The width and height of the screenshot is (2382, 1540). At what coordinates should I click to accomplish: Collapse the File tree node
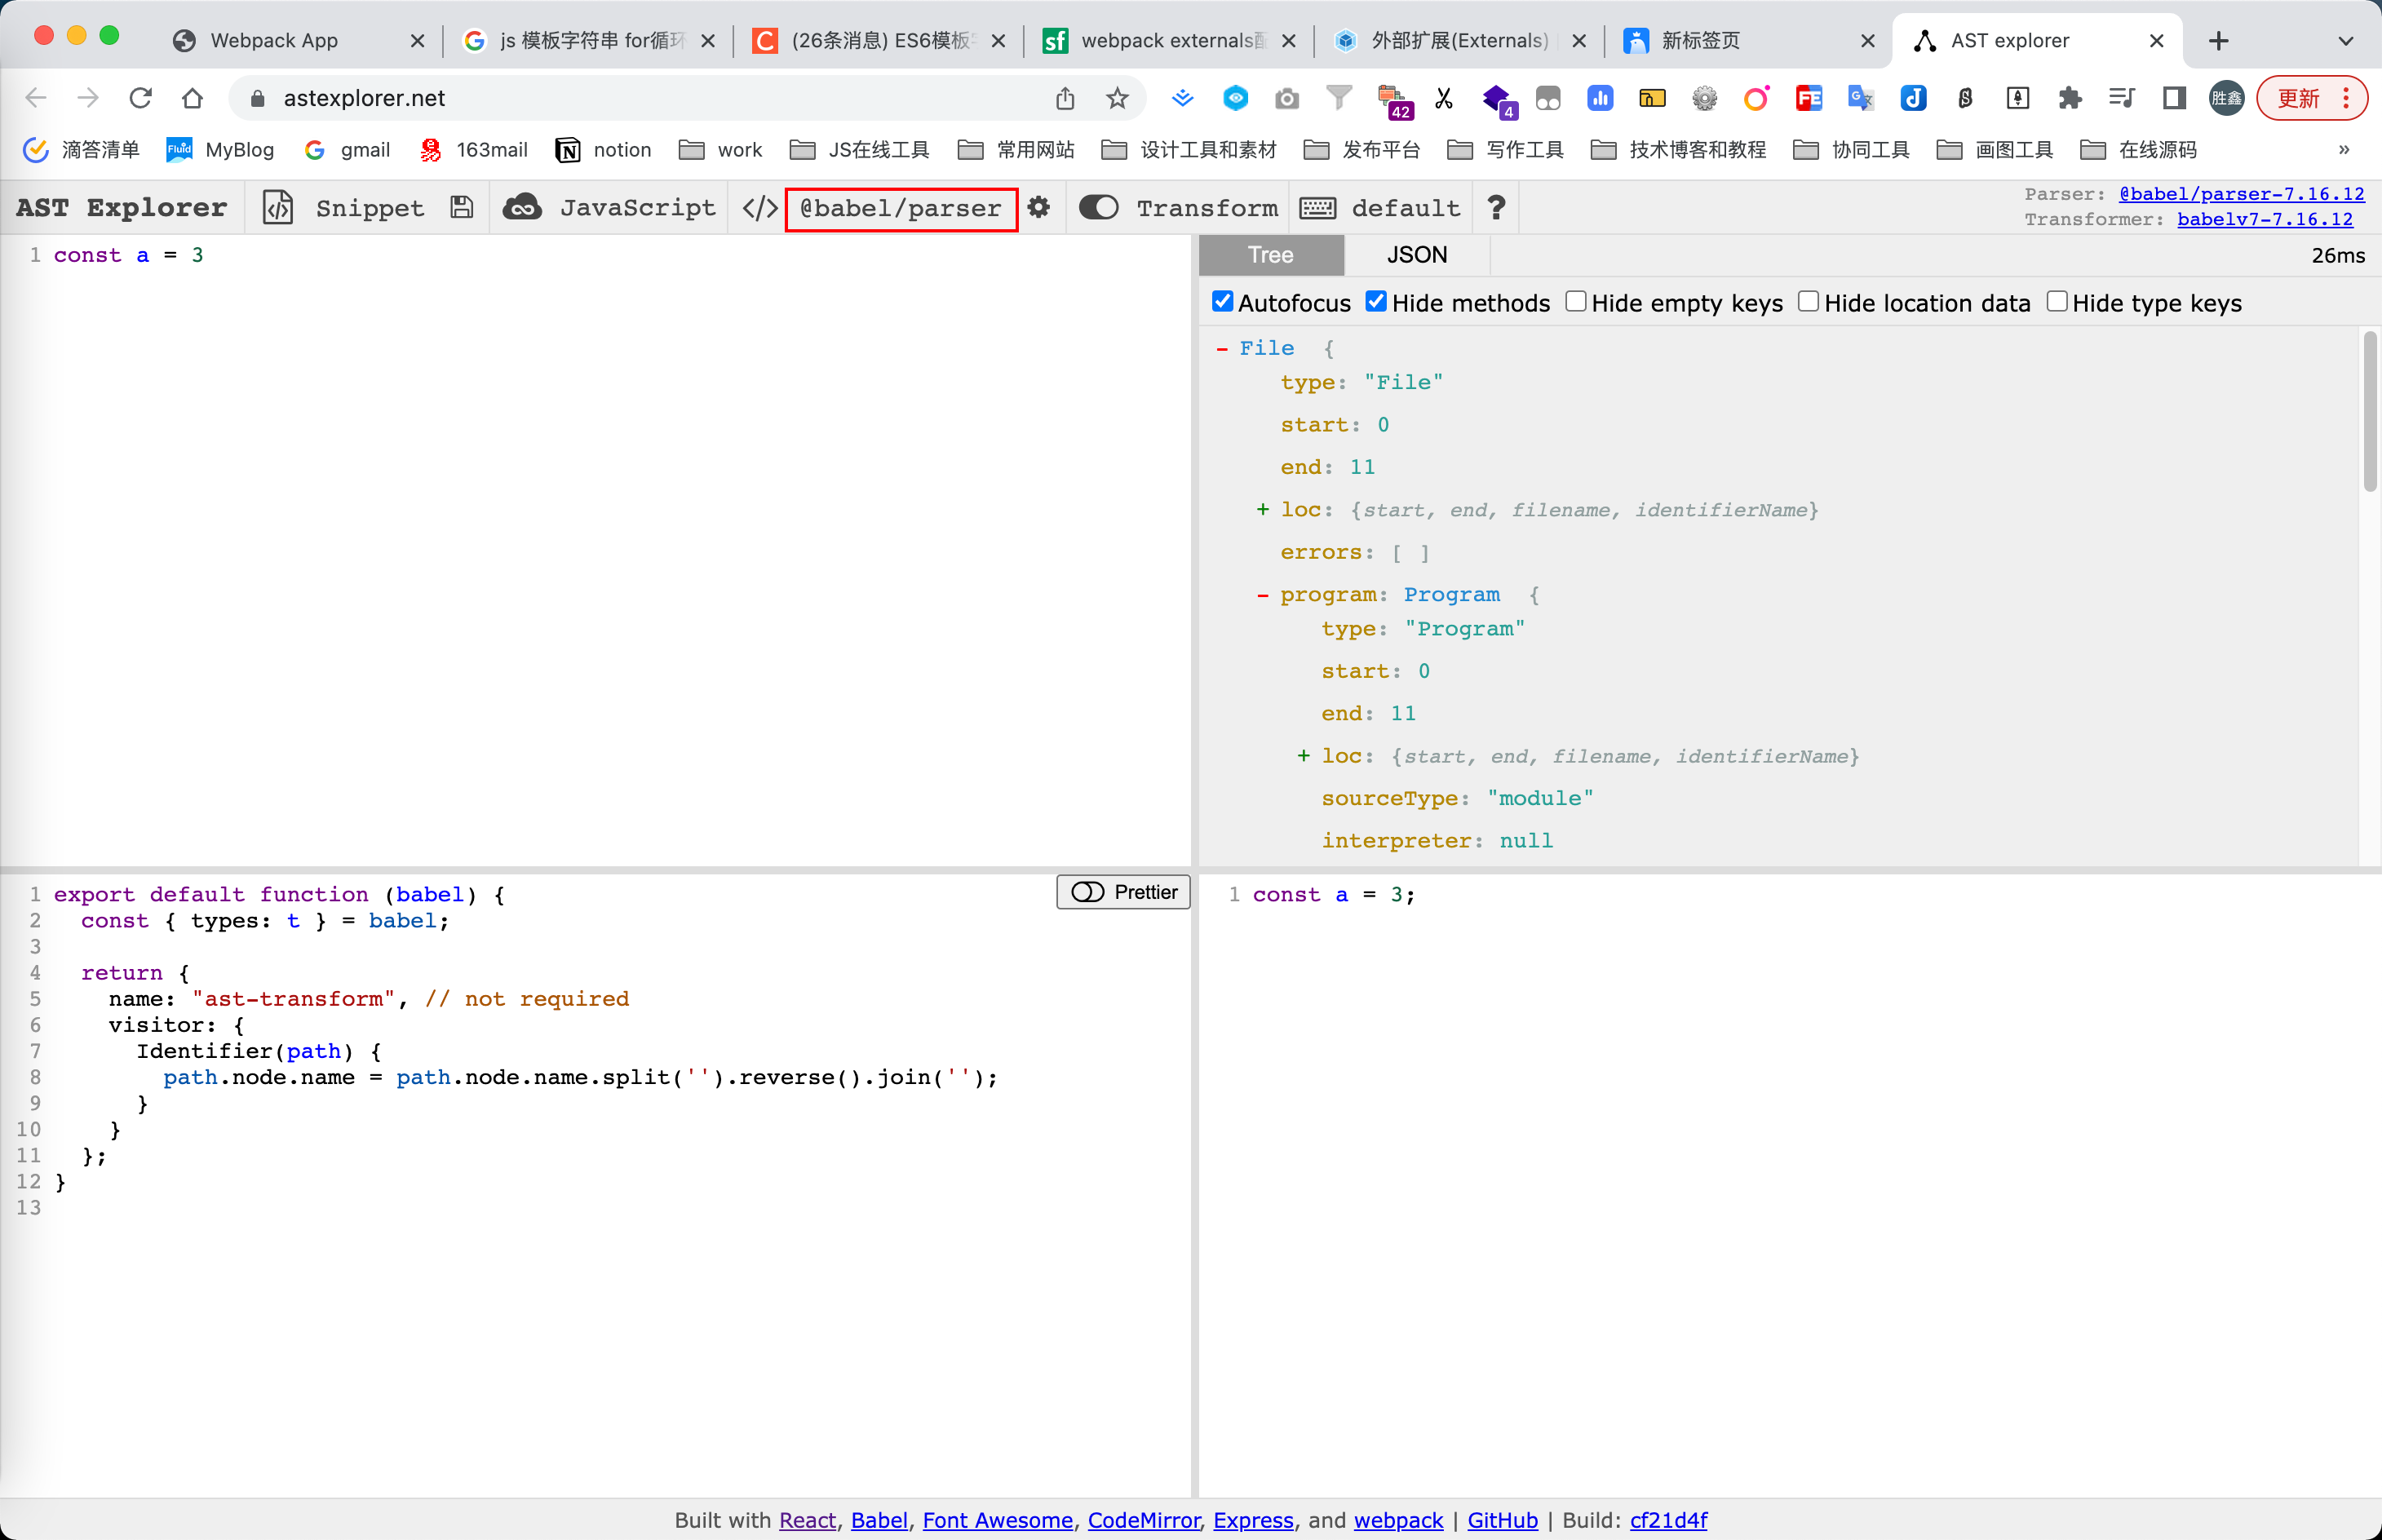pyautogui.click(x=1222, y=348)
